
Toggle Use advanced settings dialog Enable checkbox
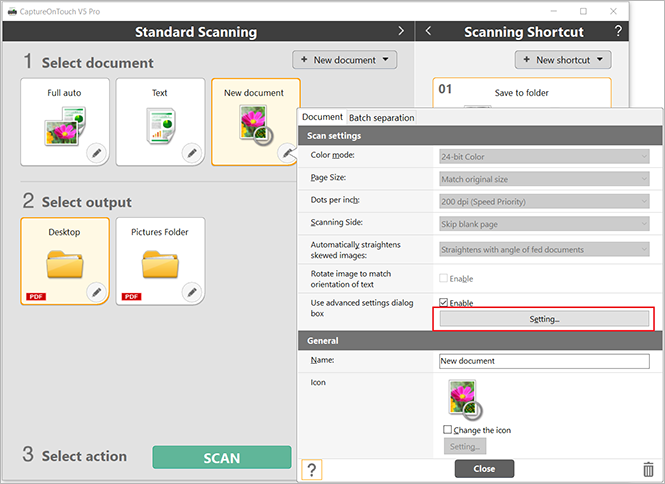click(x=444, y=302)
